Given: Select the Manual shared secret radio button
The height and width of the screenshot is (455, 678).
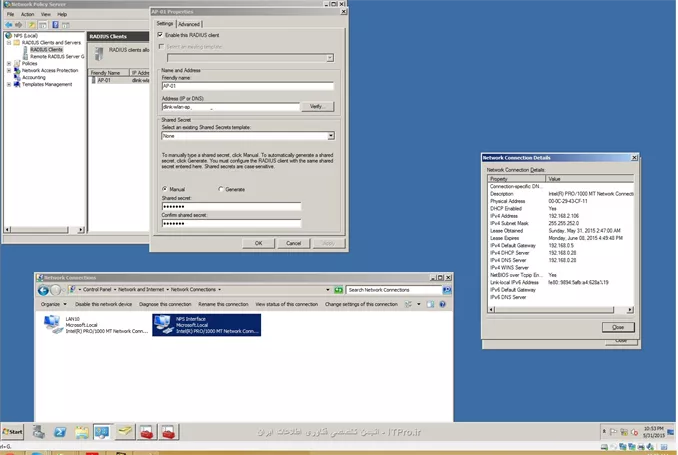Looking at the screenshot, I should (x=165, y=189).
